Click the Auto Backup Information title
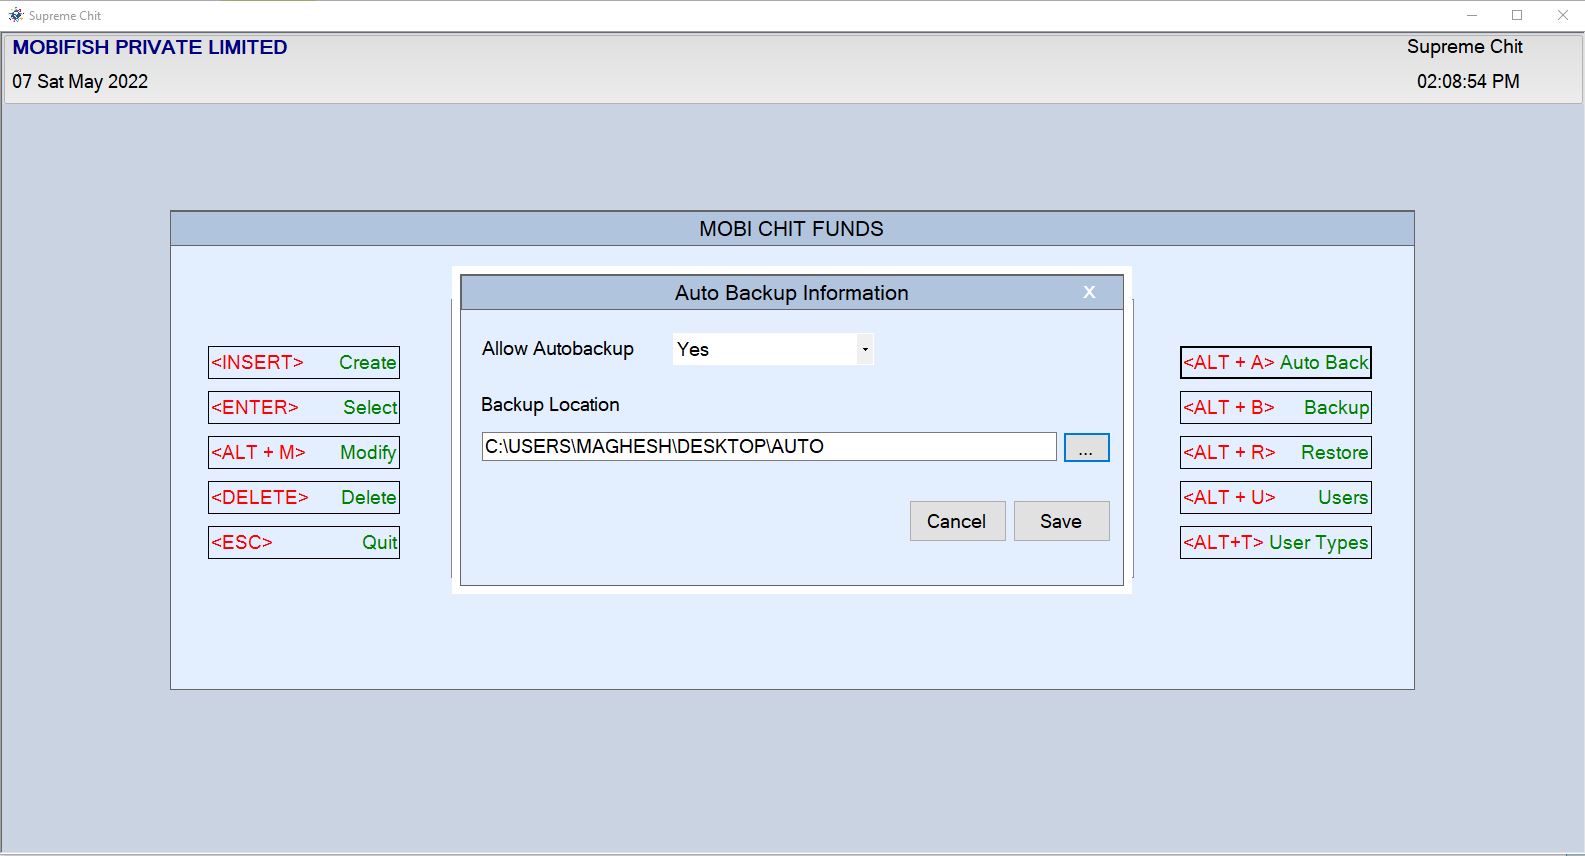 (x=791, y=293)
